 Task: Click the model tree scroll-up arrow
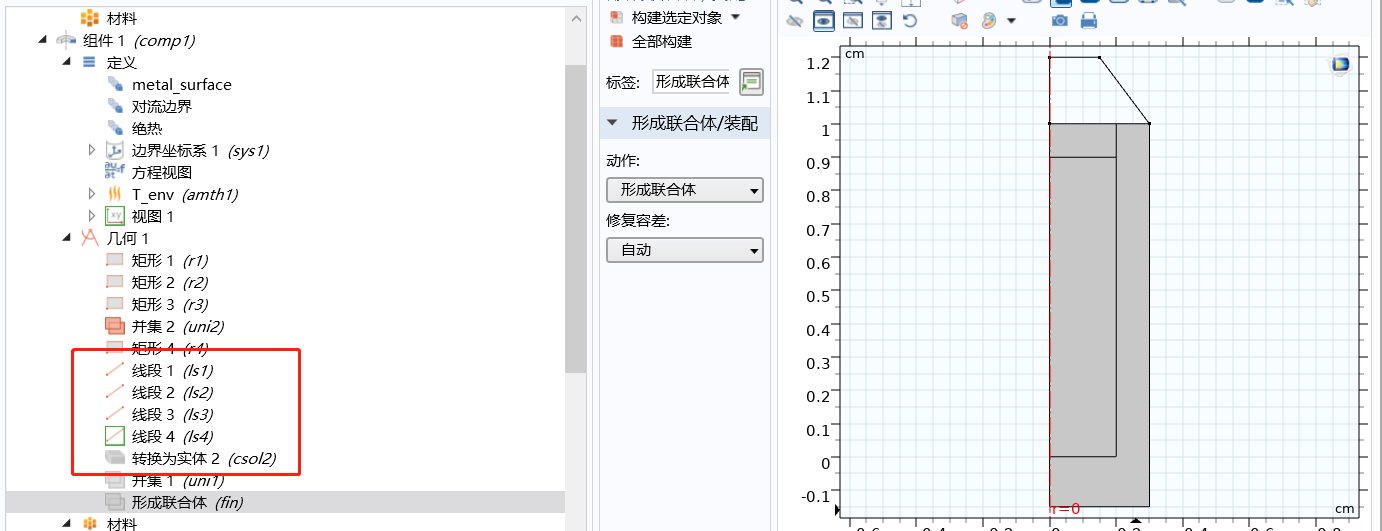[x=575, y=19]
